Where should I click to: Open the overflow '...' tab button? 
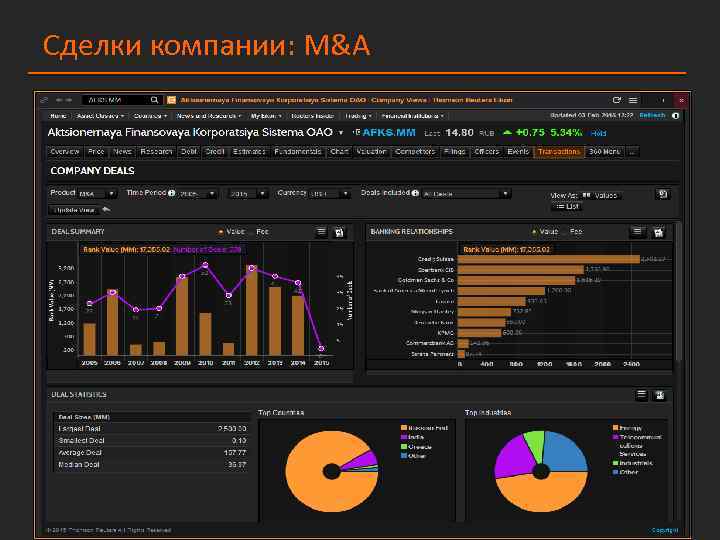tap(632, 152)
